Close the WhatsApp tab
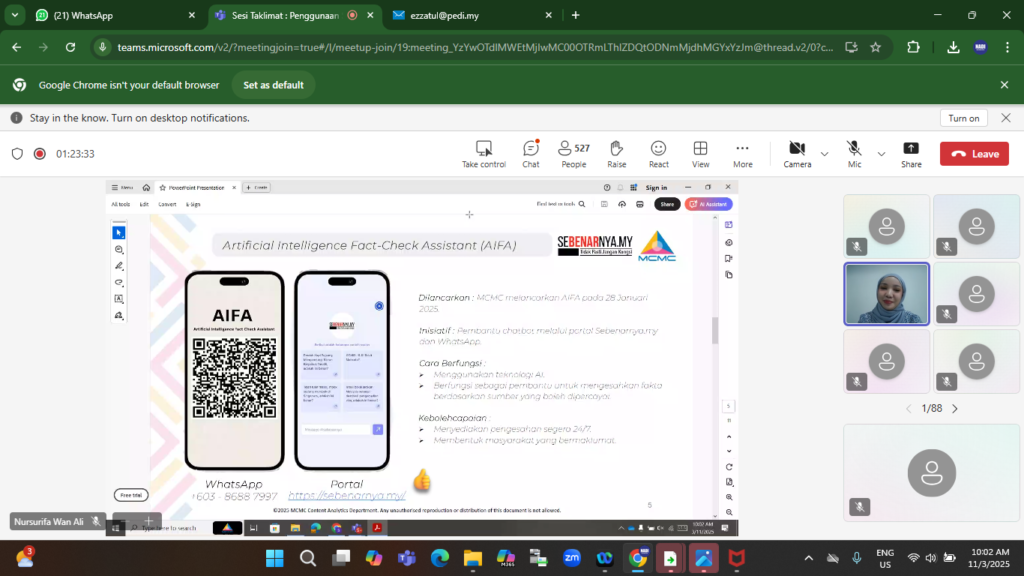The width and height of the screenshot is (1024, 576). pyautogui.click(x=191, y=15)
